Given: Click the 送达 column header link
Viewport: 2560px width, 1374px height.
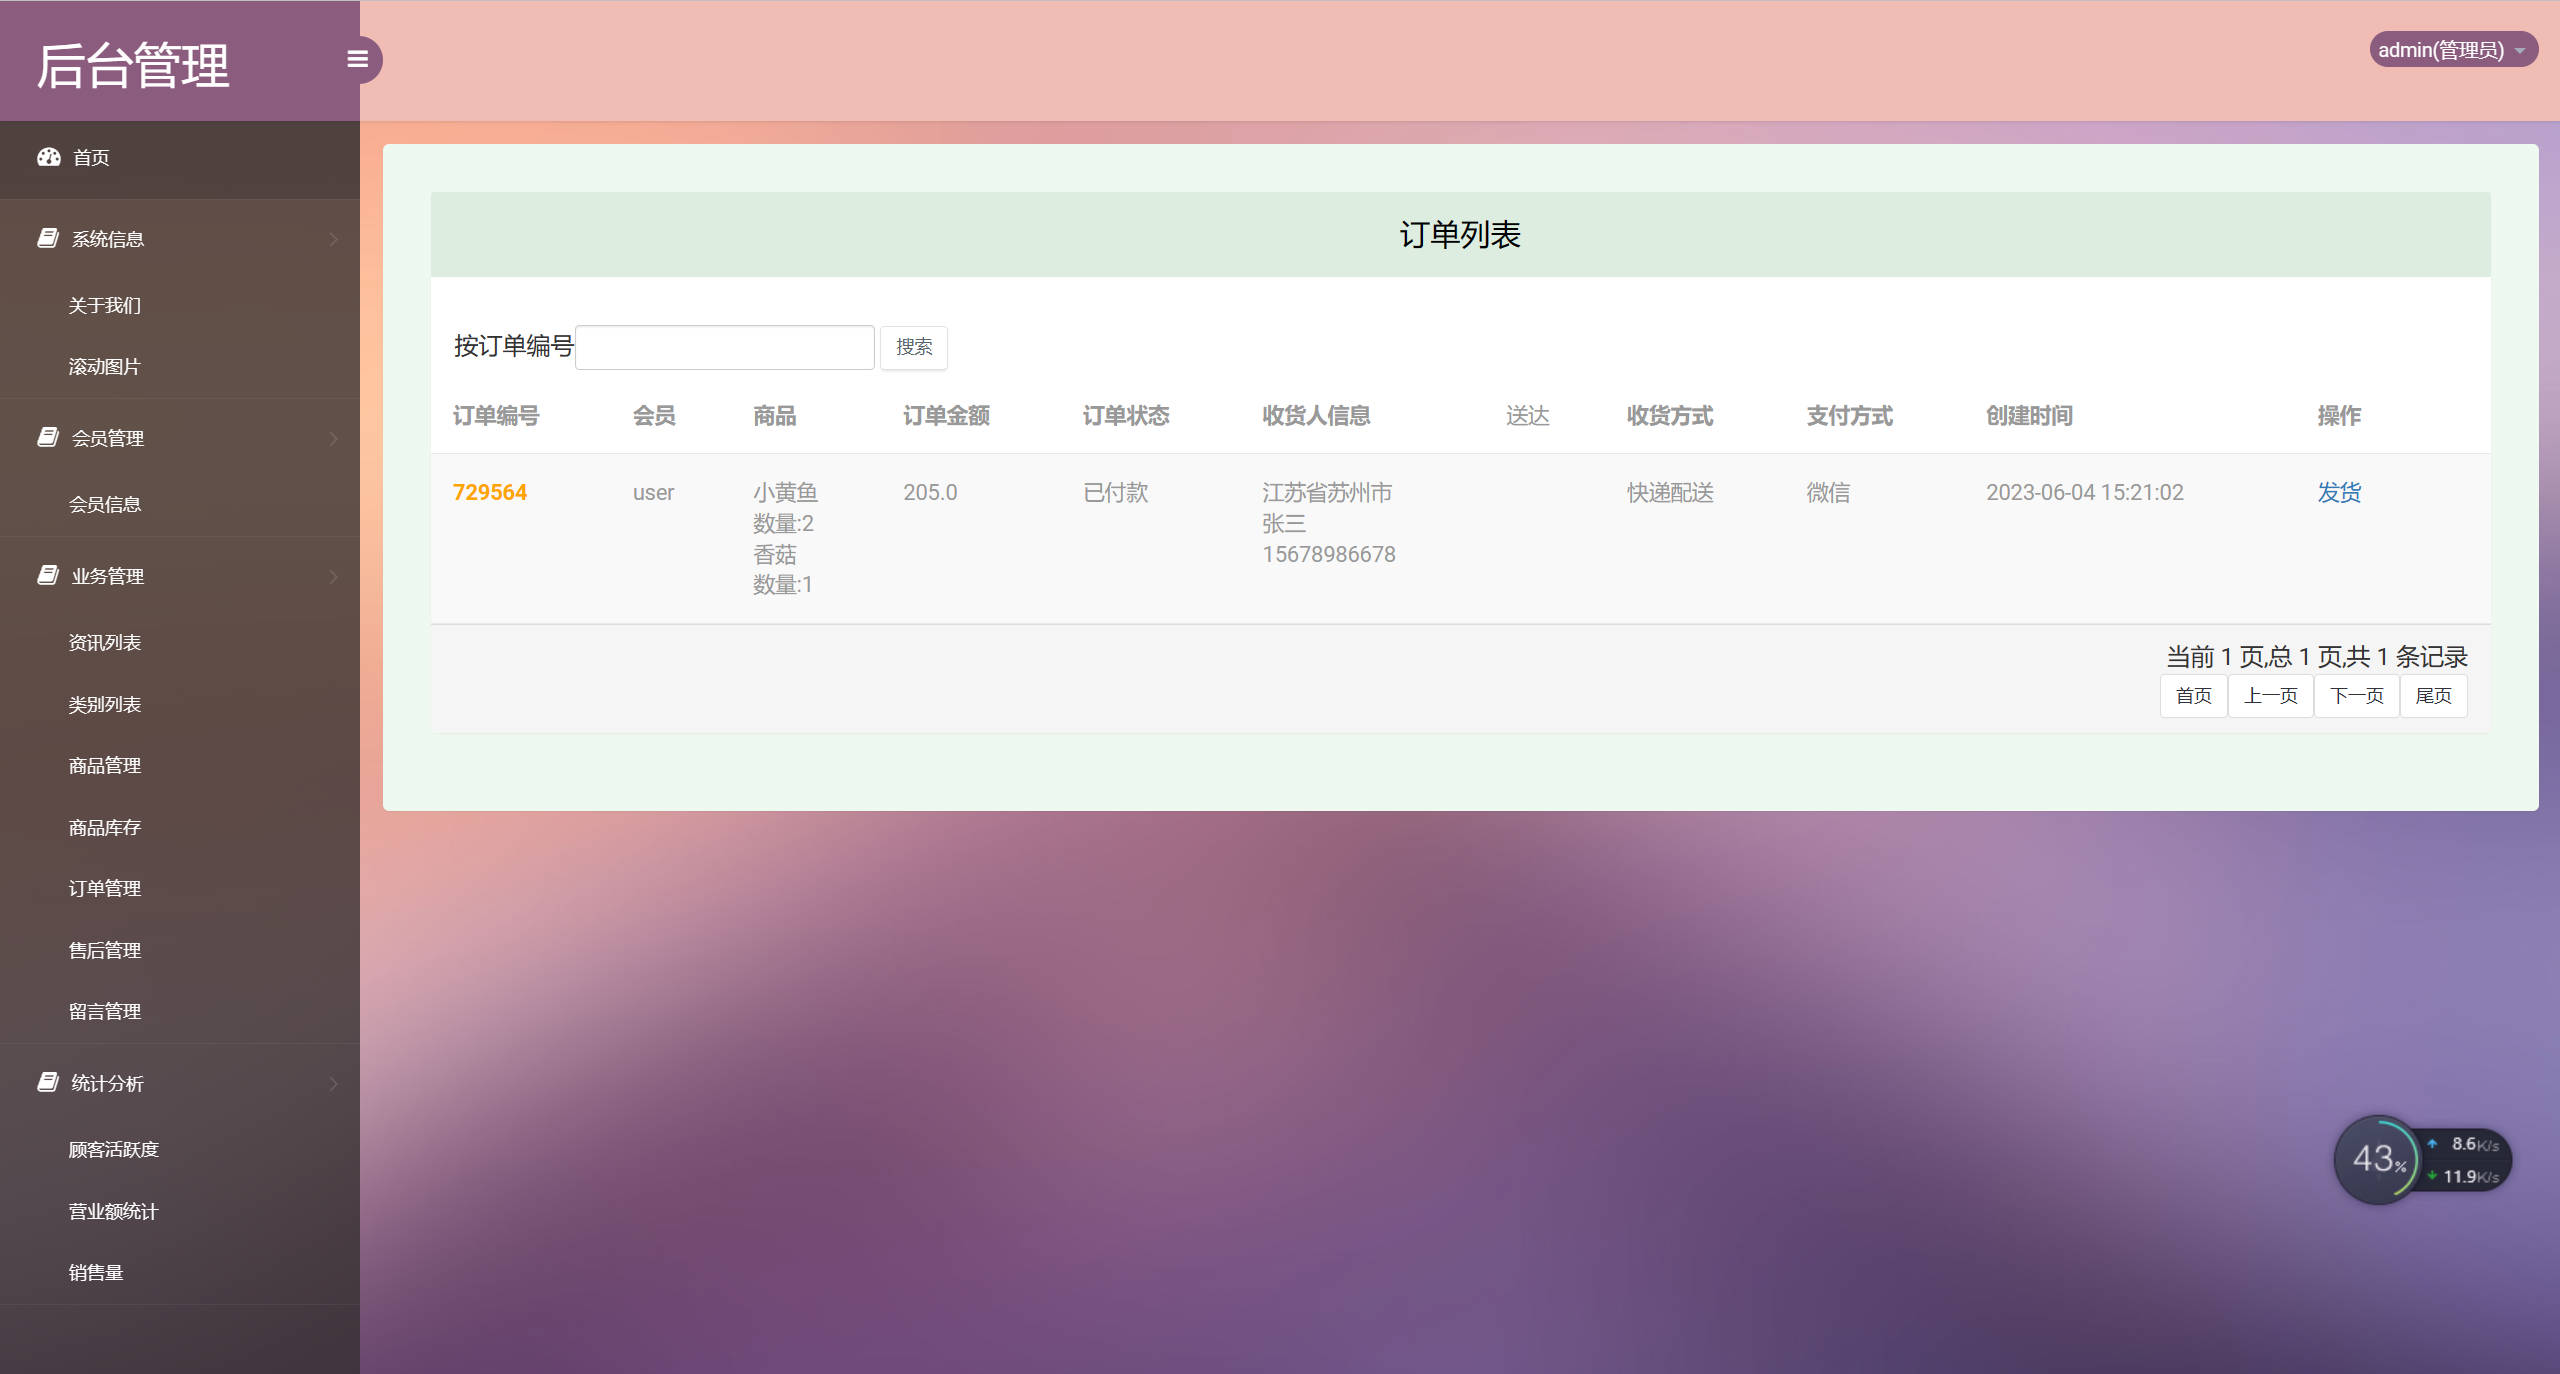Looking at the screenshot, I should 1527,416.
